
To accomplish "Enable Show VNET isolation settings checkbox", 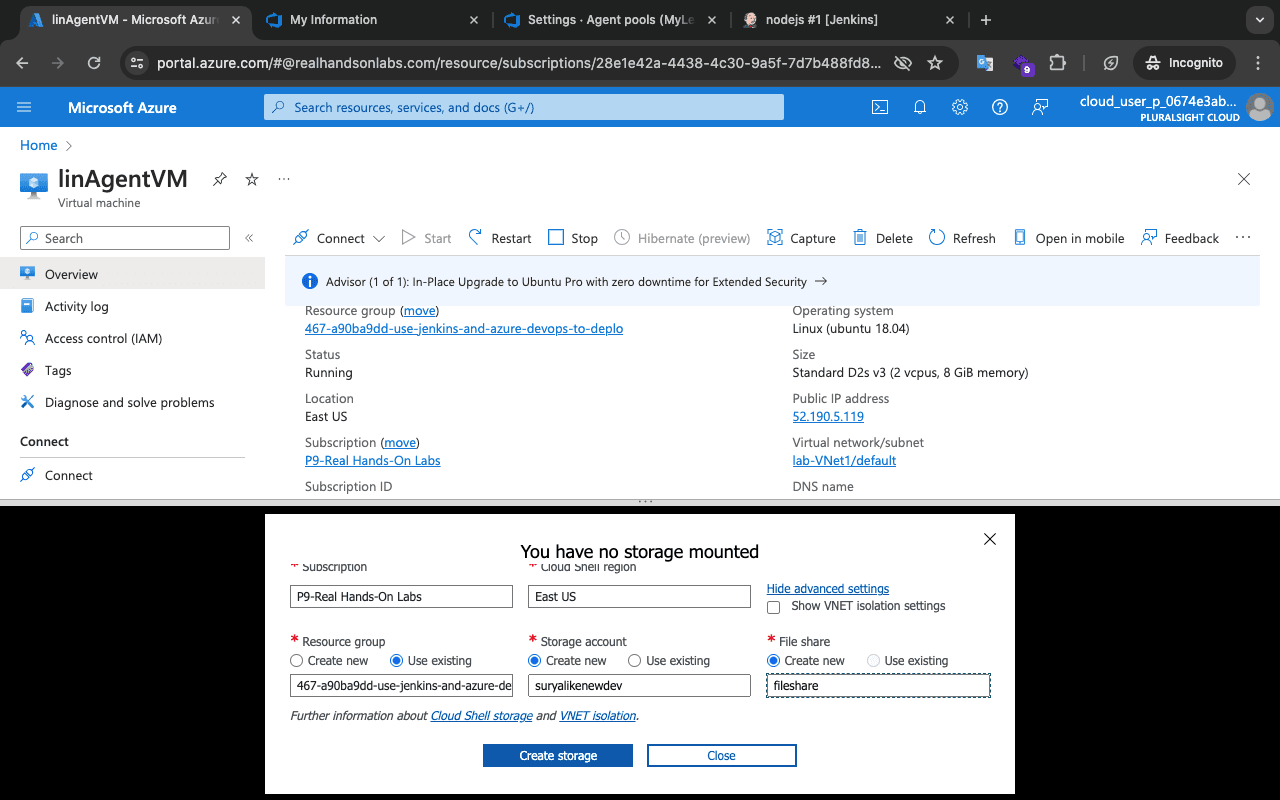I will 773,607.
